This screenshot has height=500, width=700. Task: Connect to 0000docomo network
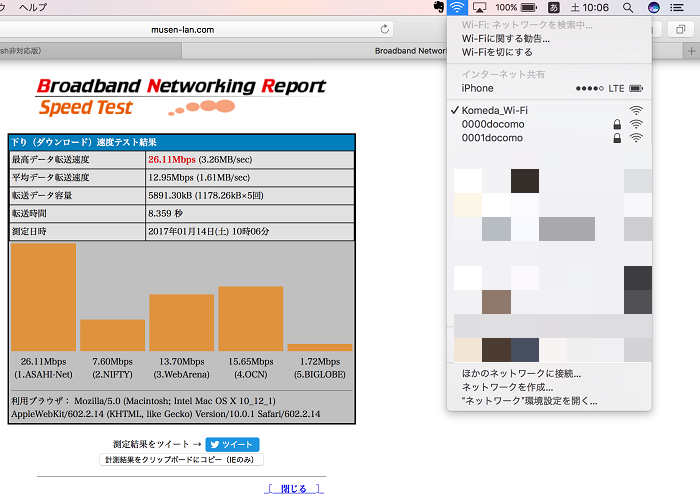pyautogui.click(x=549, y=124)
